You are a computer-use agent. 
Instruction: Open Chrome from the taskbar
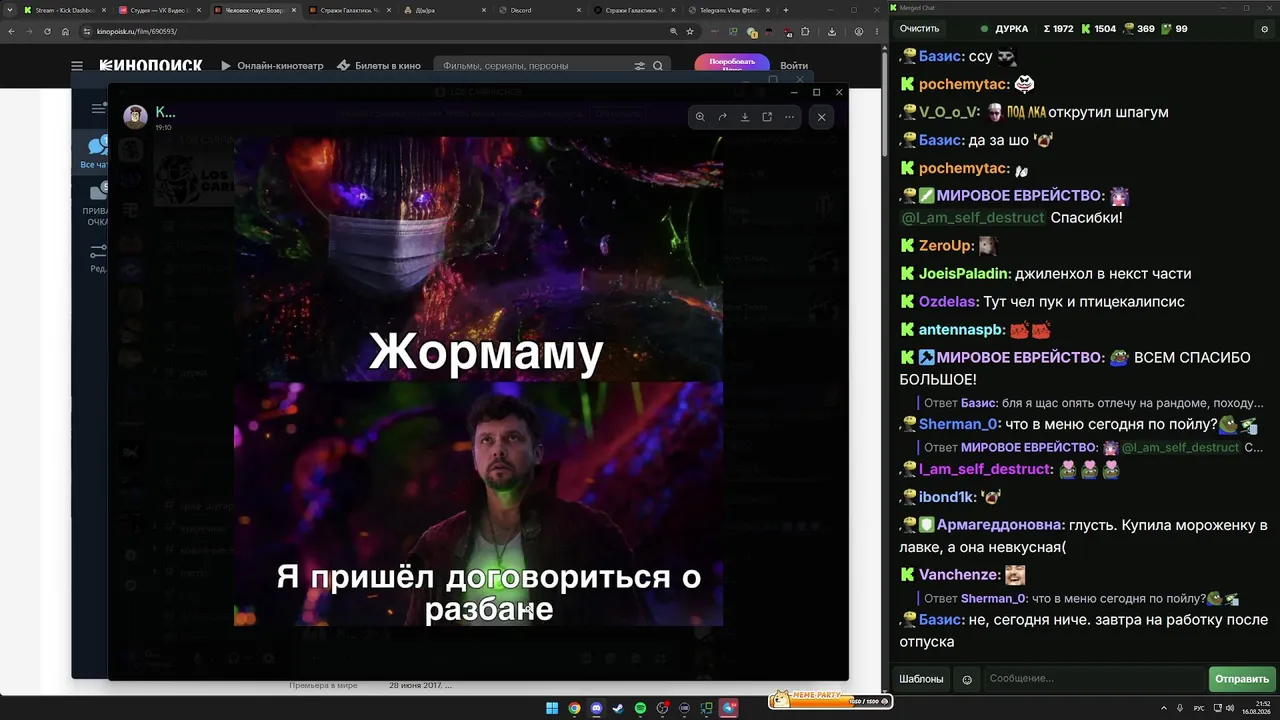pos(574,708)
